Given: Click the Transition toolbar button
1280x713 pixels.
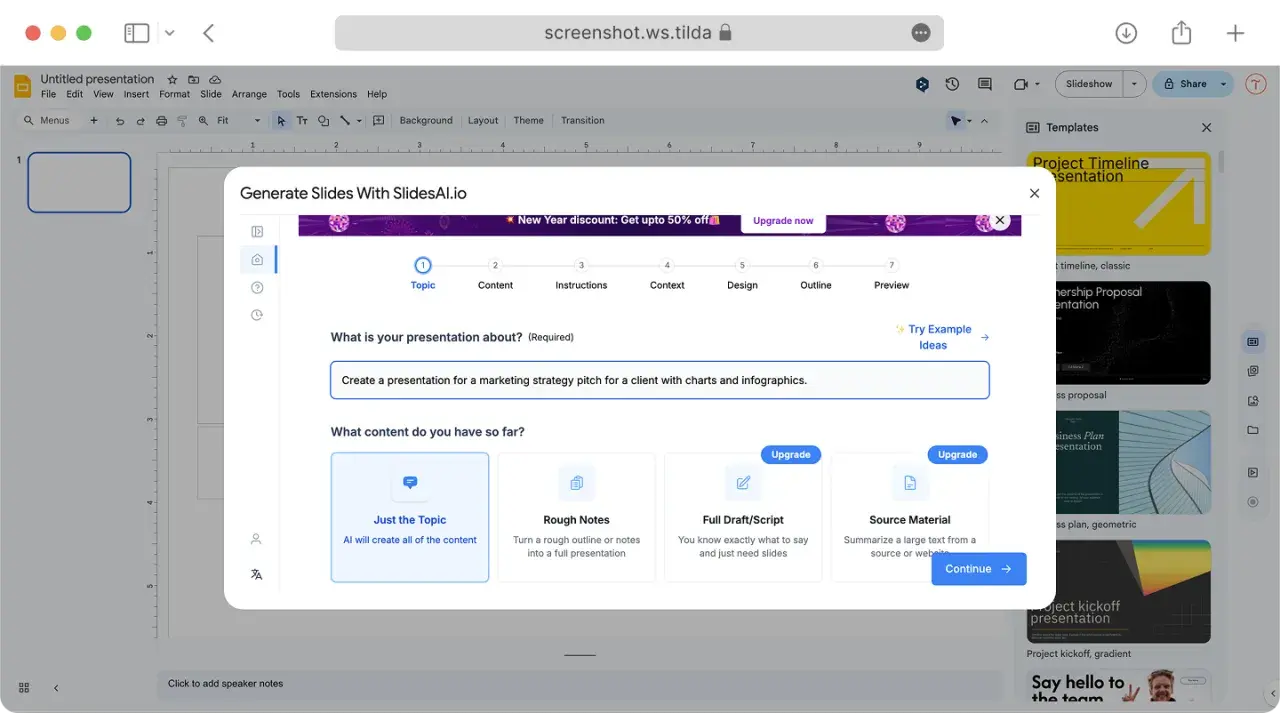Looking at the screenshot, I should pyautogui.click(x=583, y=120).
